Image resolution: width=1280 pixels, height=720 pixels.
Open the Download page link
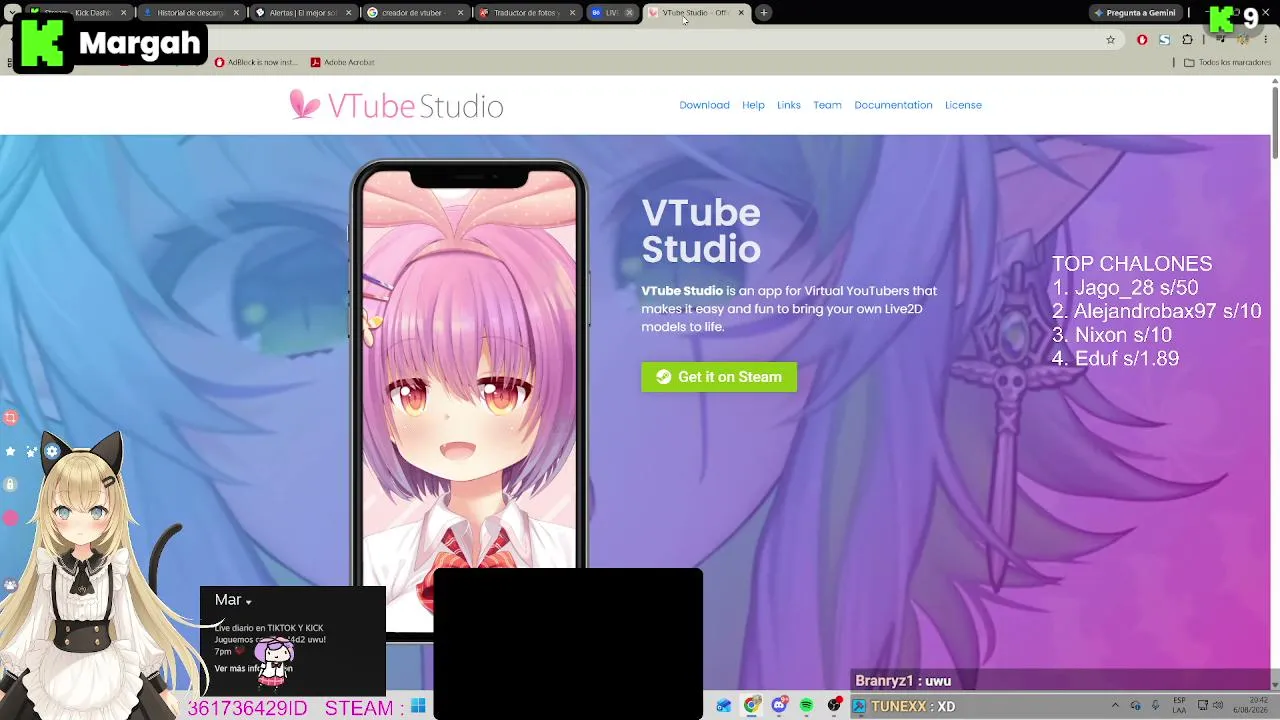(x=704, y=105)
